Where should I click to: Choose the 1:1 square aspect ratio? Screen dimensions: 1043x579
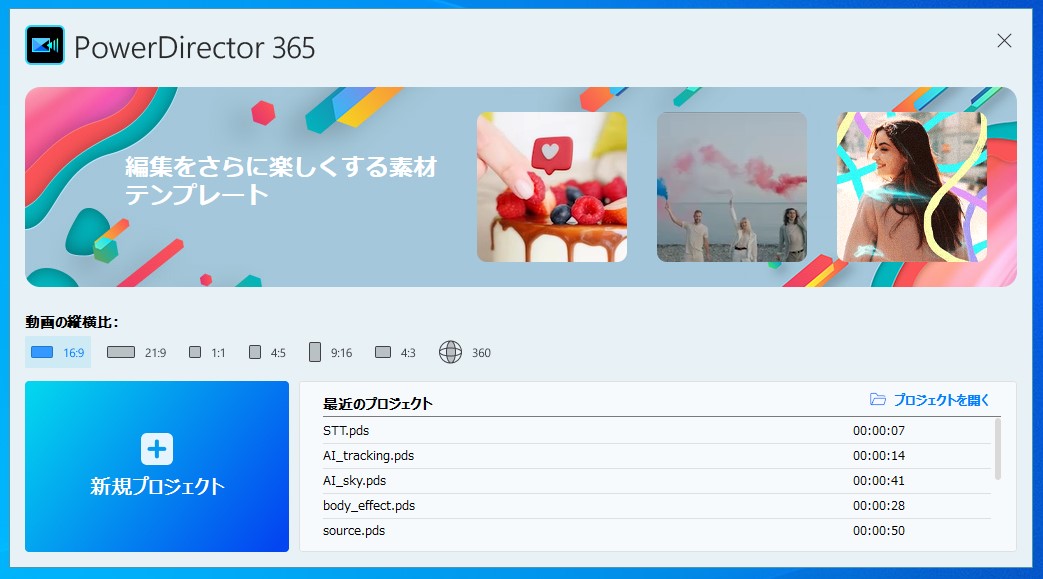point(207,353)
